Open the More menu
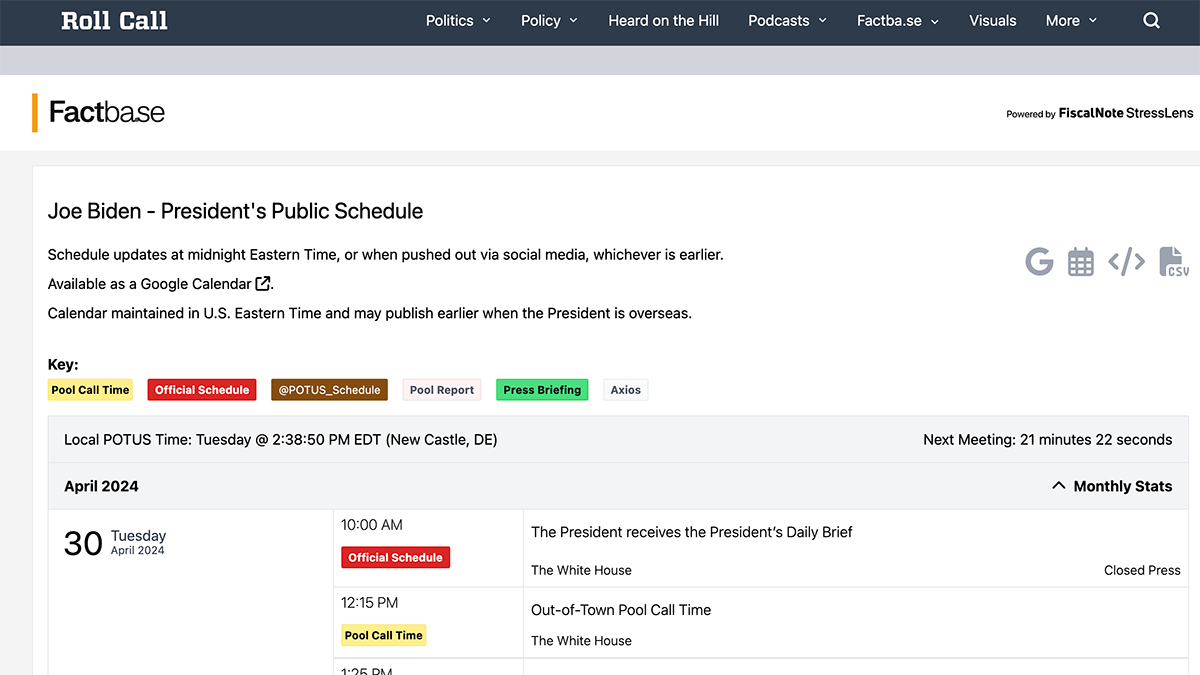 click(x=1071, y=21)
